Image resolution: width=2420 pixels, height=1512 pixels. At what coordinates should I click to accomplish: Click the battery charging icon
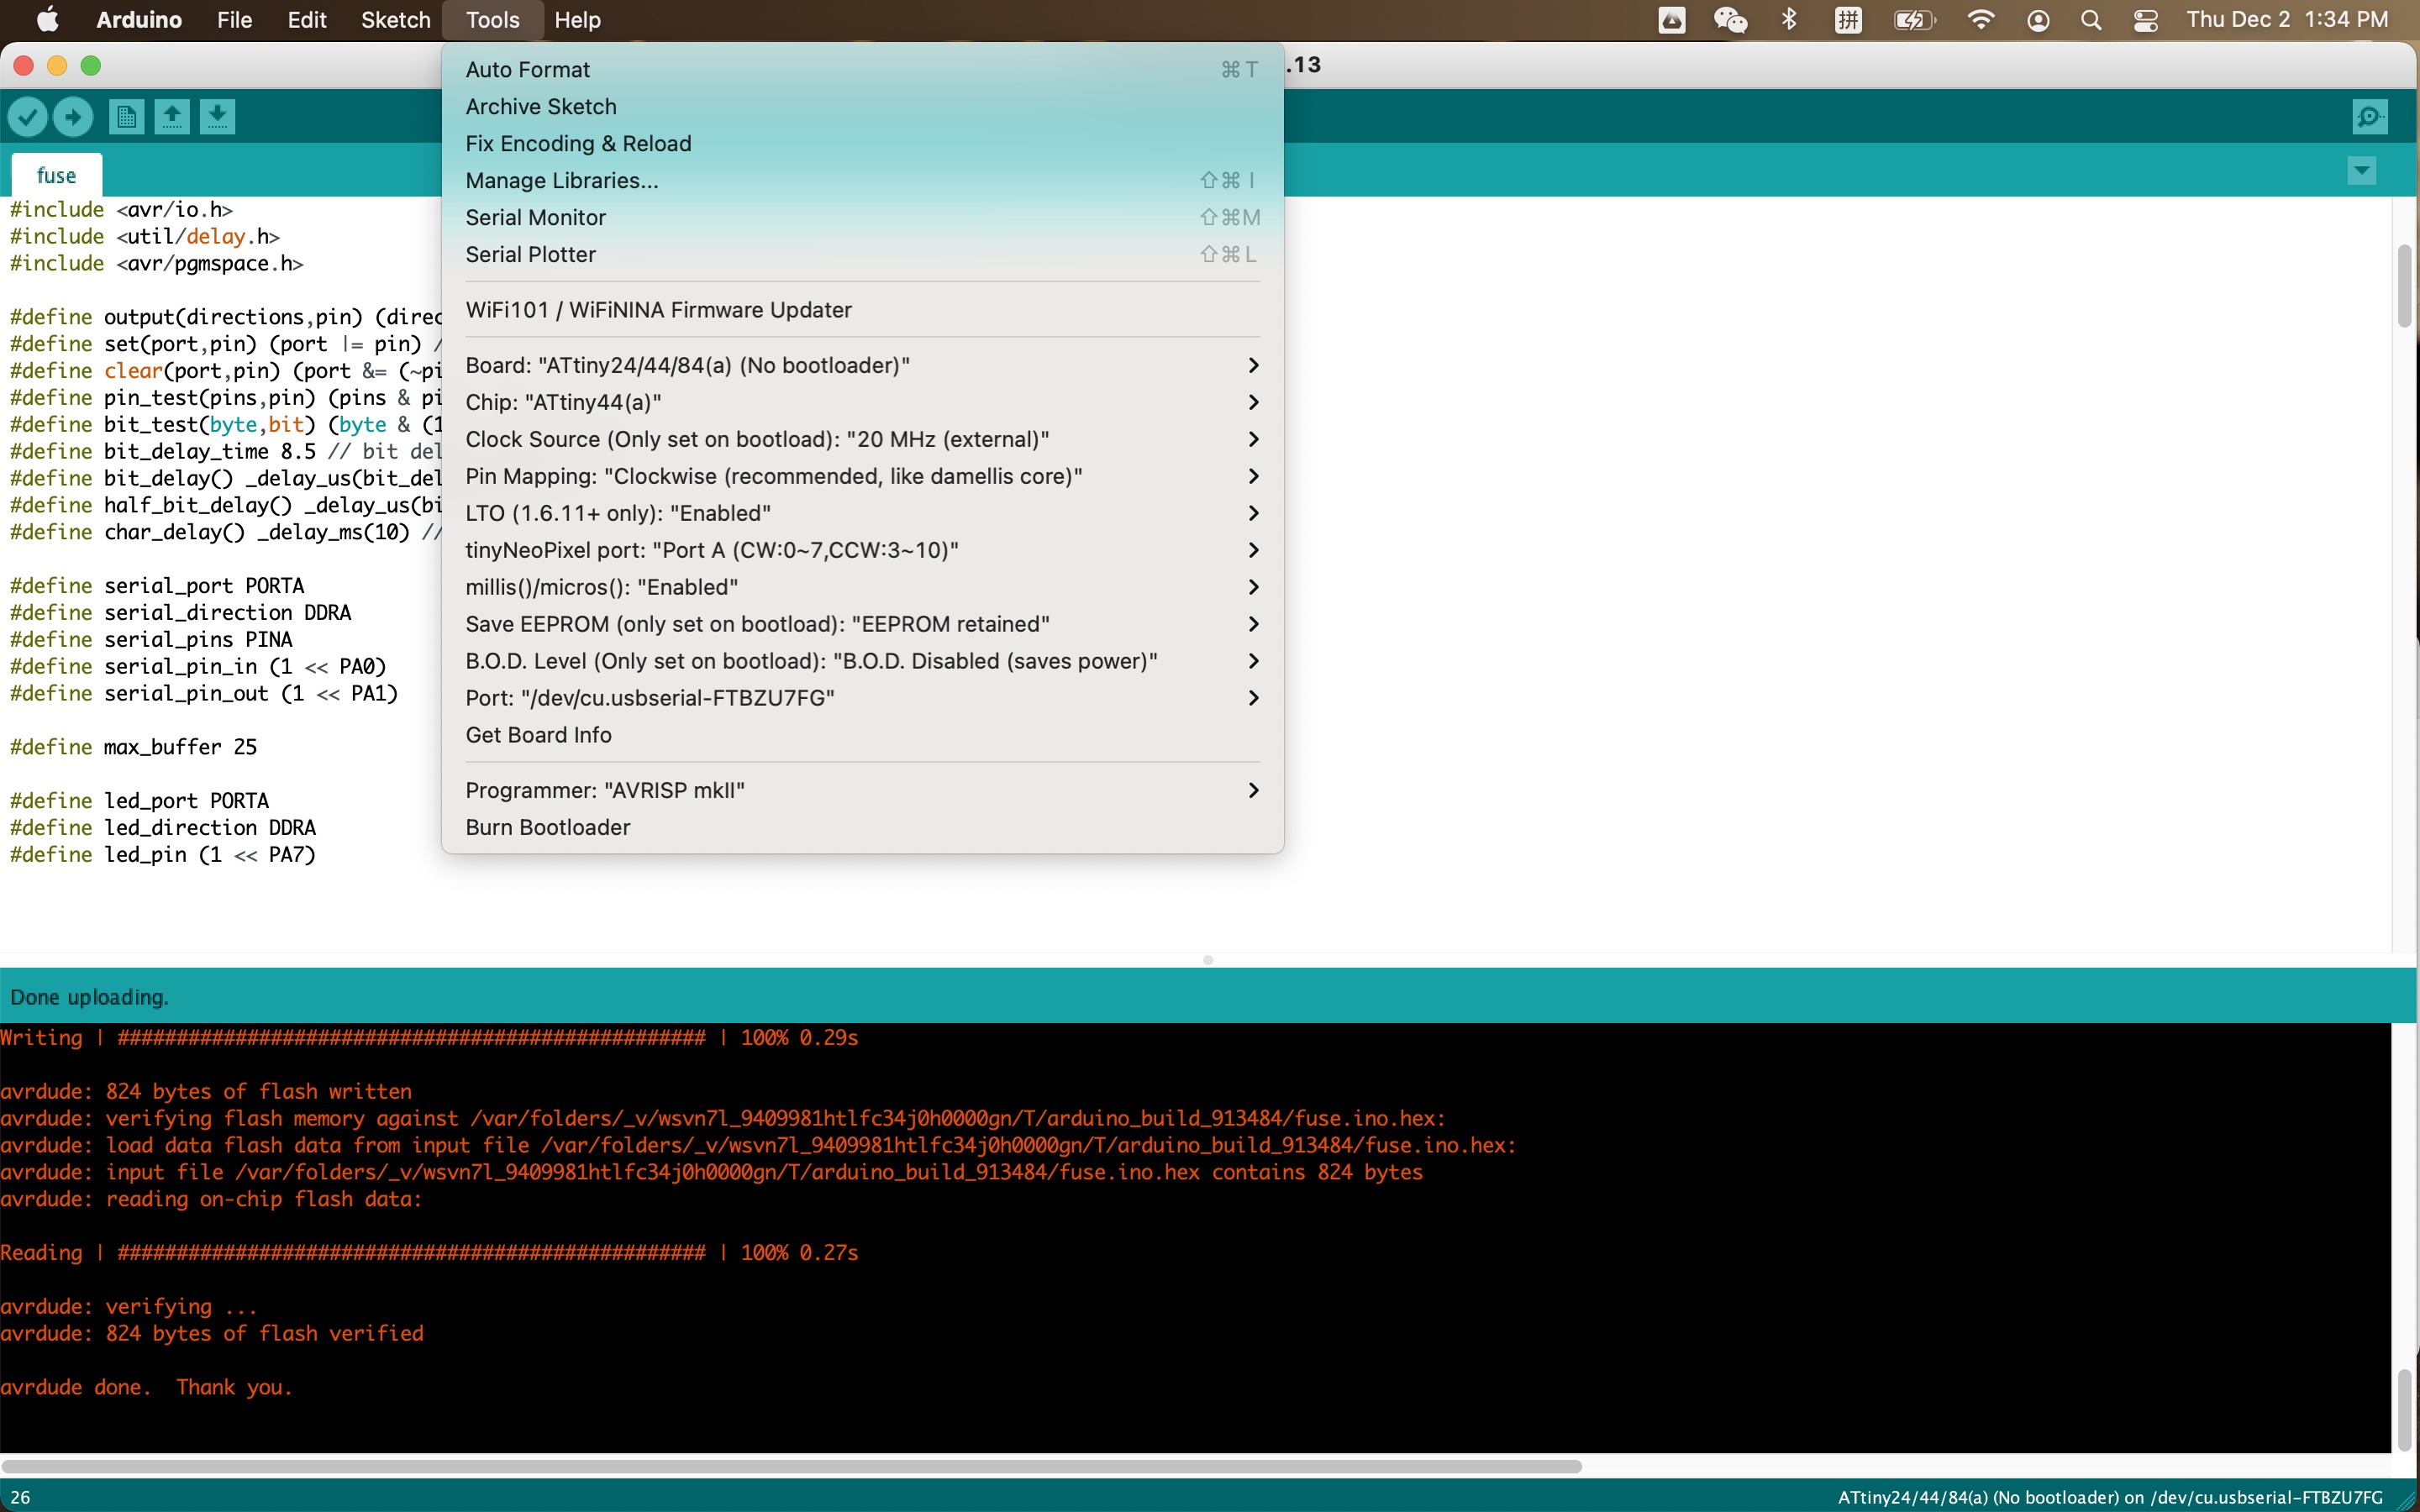(1914, 20)
